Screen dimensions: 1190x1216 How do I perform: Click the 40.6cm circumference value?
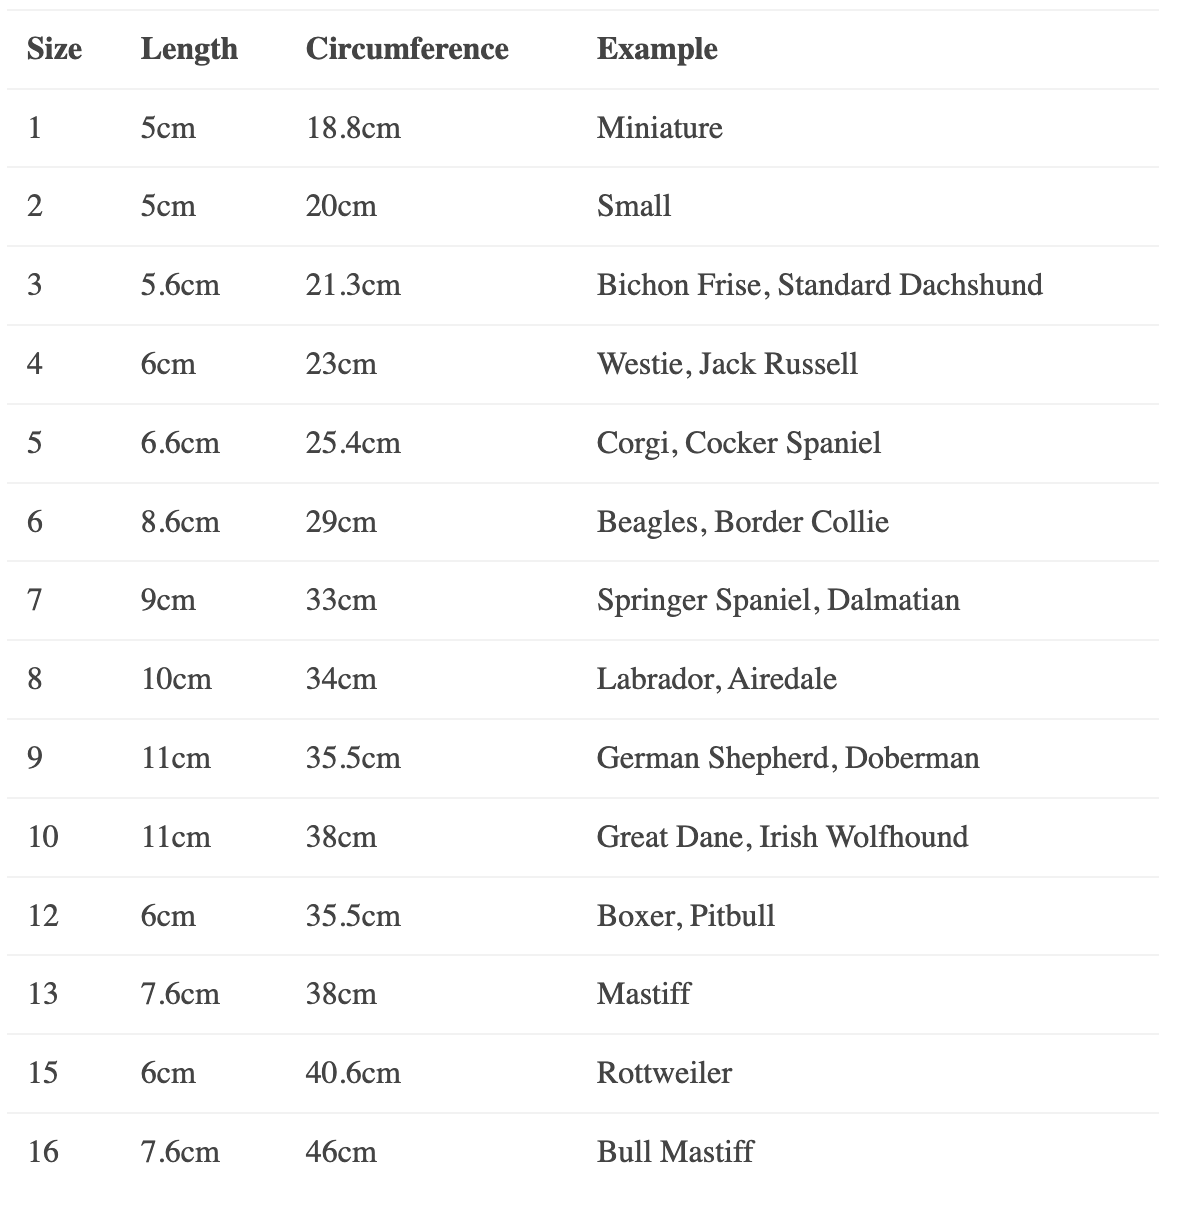(x=352, y=1073)
